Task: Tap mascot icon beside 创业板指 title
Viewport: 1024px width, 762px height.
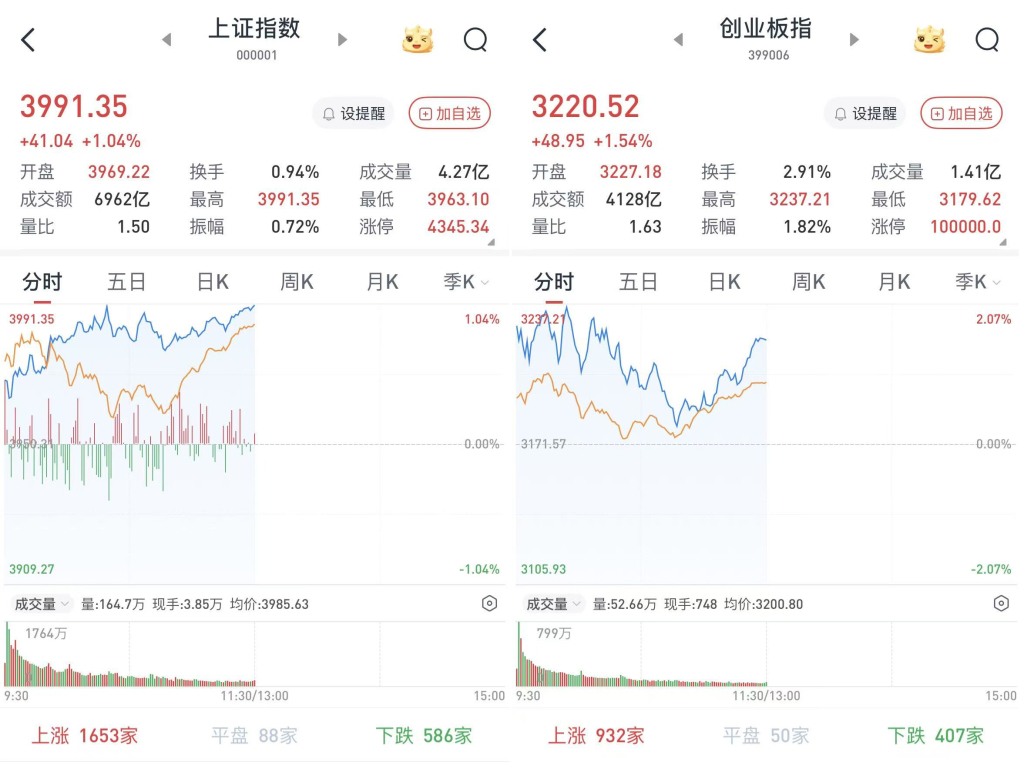Action: [x=930, y=40]
